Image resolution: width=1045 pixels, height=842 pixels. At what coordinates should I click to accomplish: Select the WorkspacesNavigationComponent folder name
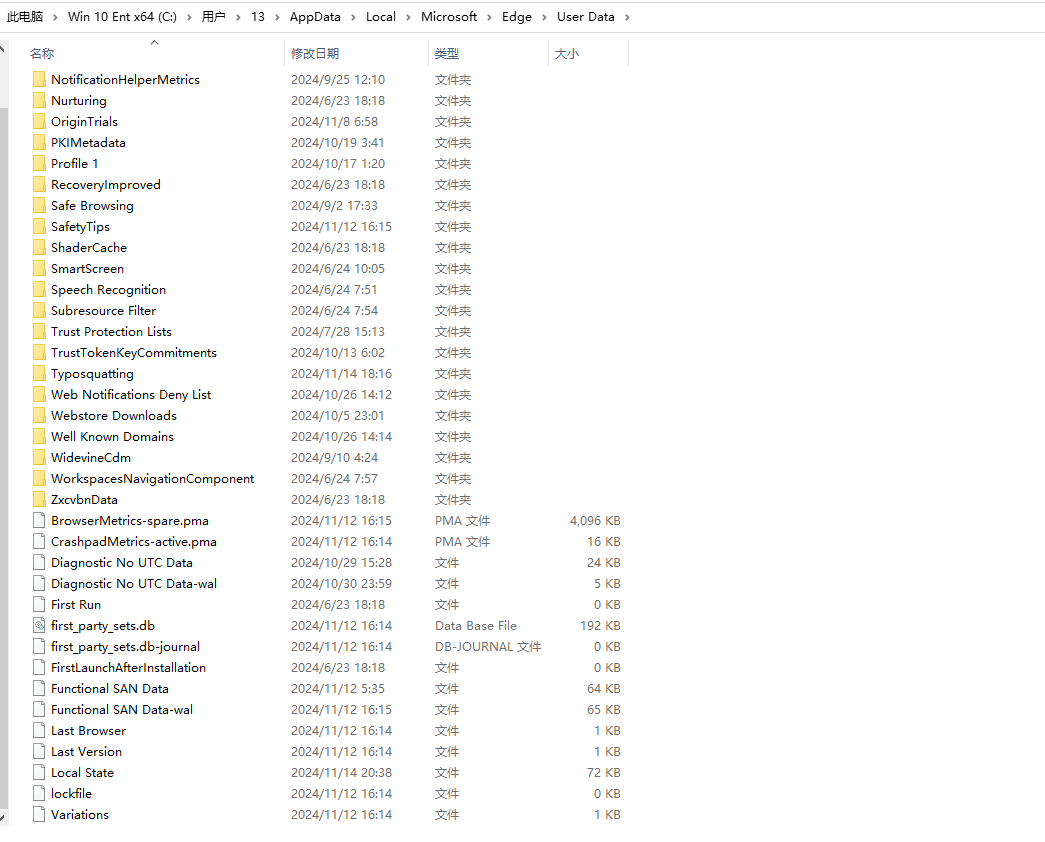pos(153,479)
